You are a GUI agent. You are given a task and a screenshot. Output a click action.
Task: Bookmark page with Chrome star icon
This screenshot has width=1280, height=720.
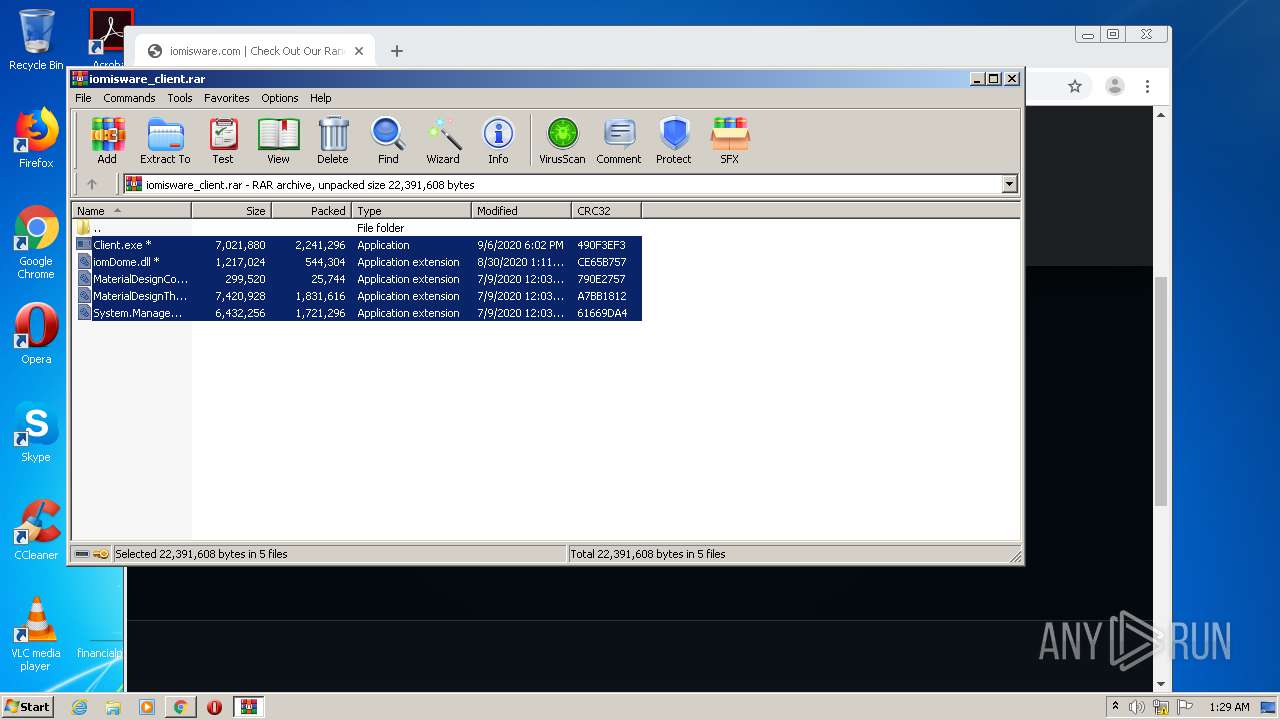point(1075,87)
